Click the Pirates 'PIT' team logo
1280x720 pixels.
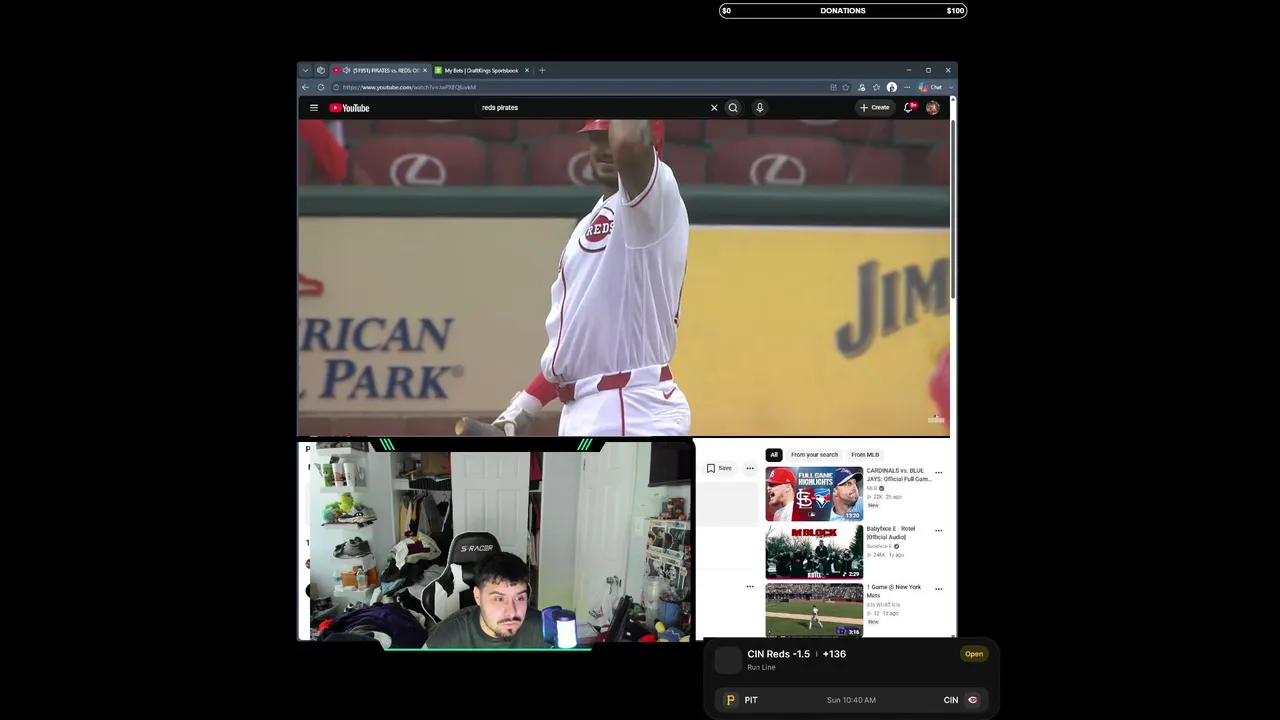[730, 700]
